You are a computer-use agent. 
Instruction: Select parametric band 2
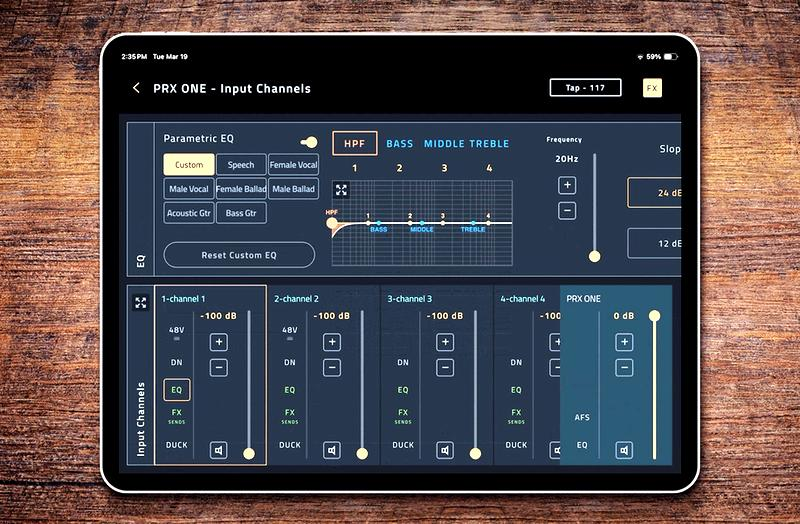click(399, 168)
